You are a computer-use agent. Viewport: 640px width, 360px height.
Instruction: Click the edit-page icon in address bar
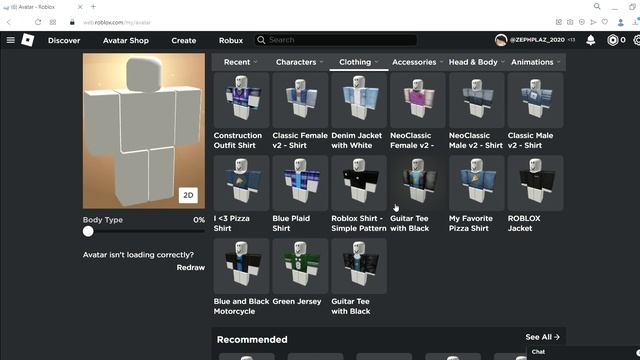click(559, 22)
